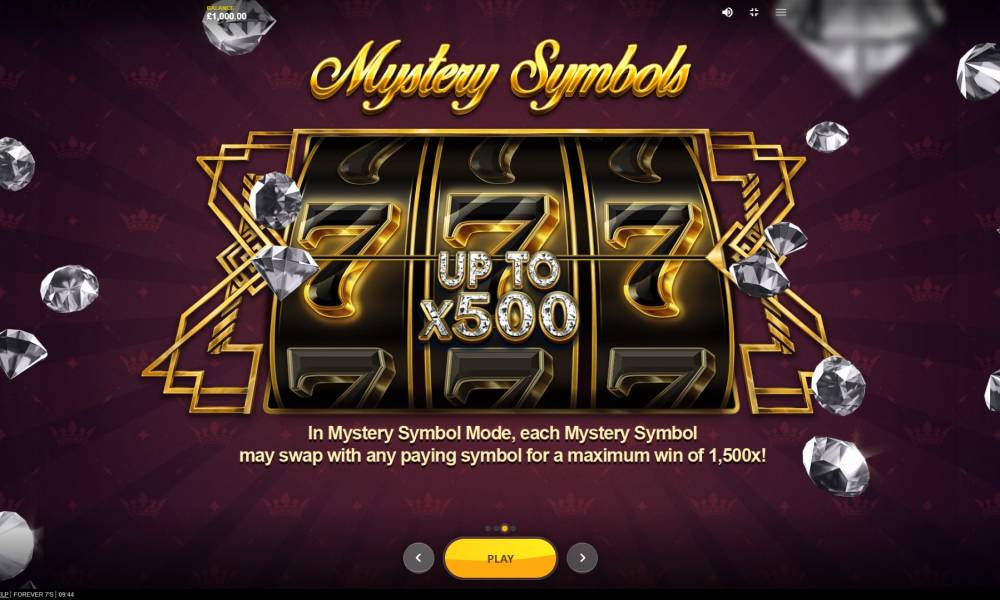Screen dimensions: 1000x600
Task: Select the first pagination dot
Action: click(x=488, y=529)
